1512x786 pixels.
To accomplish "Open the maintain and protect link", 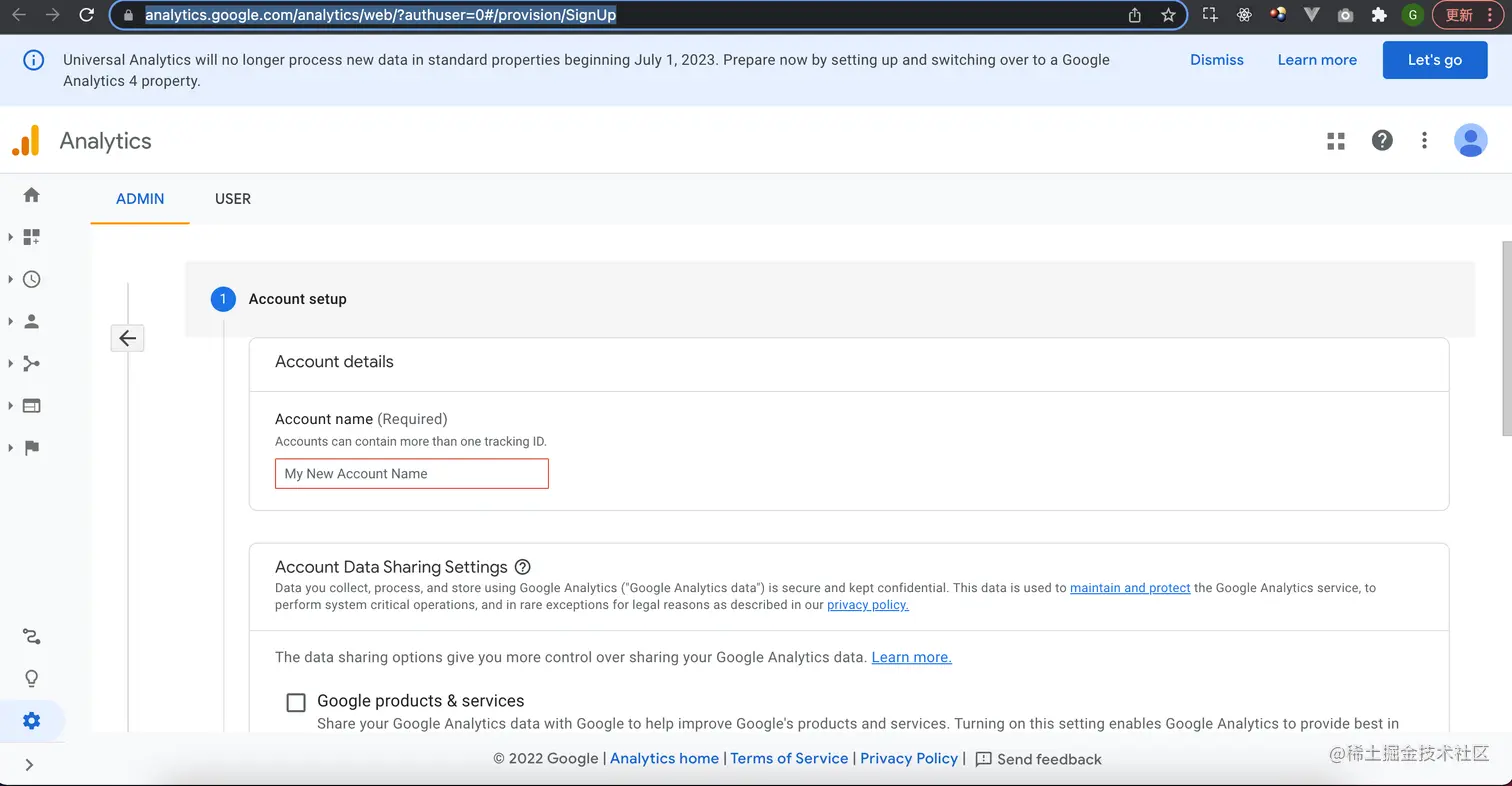I will [1130, 588].
